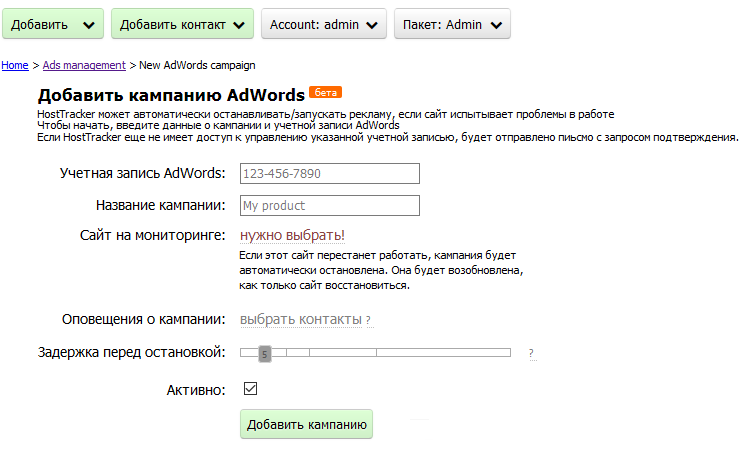Open the выбрать контакты link
The image size is (750, 450).
click(x=300, y=319)
